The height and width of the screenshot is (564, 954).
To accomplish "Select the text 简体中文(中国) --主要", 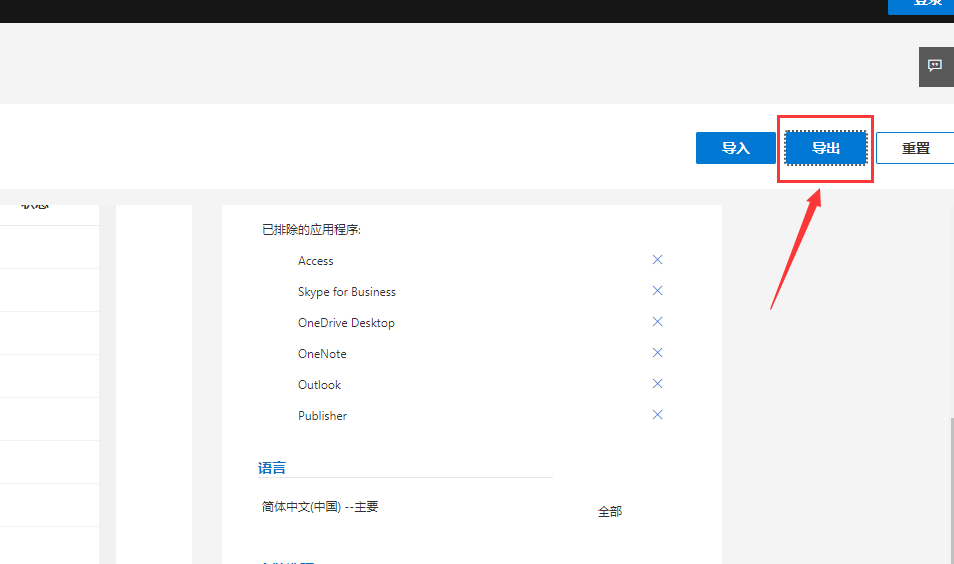I will point(320,507).
